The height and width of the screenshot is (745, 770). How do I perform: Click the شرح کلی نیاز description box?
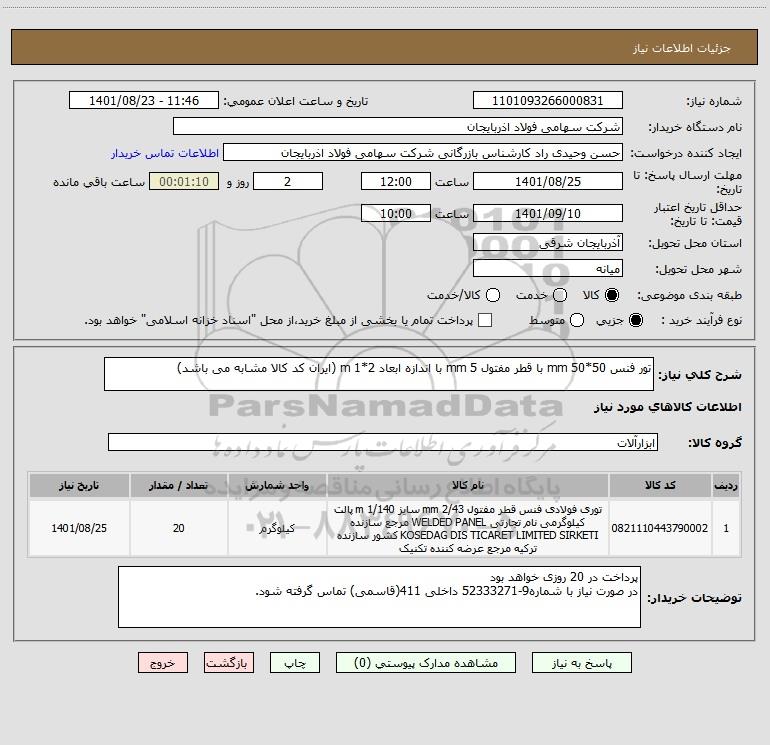coord(379,374)
